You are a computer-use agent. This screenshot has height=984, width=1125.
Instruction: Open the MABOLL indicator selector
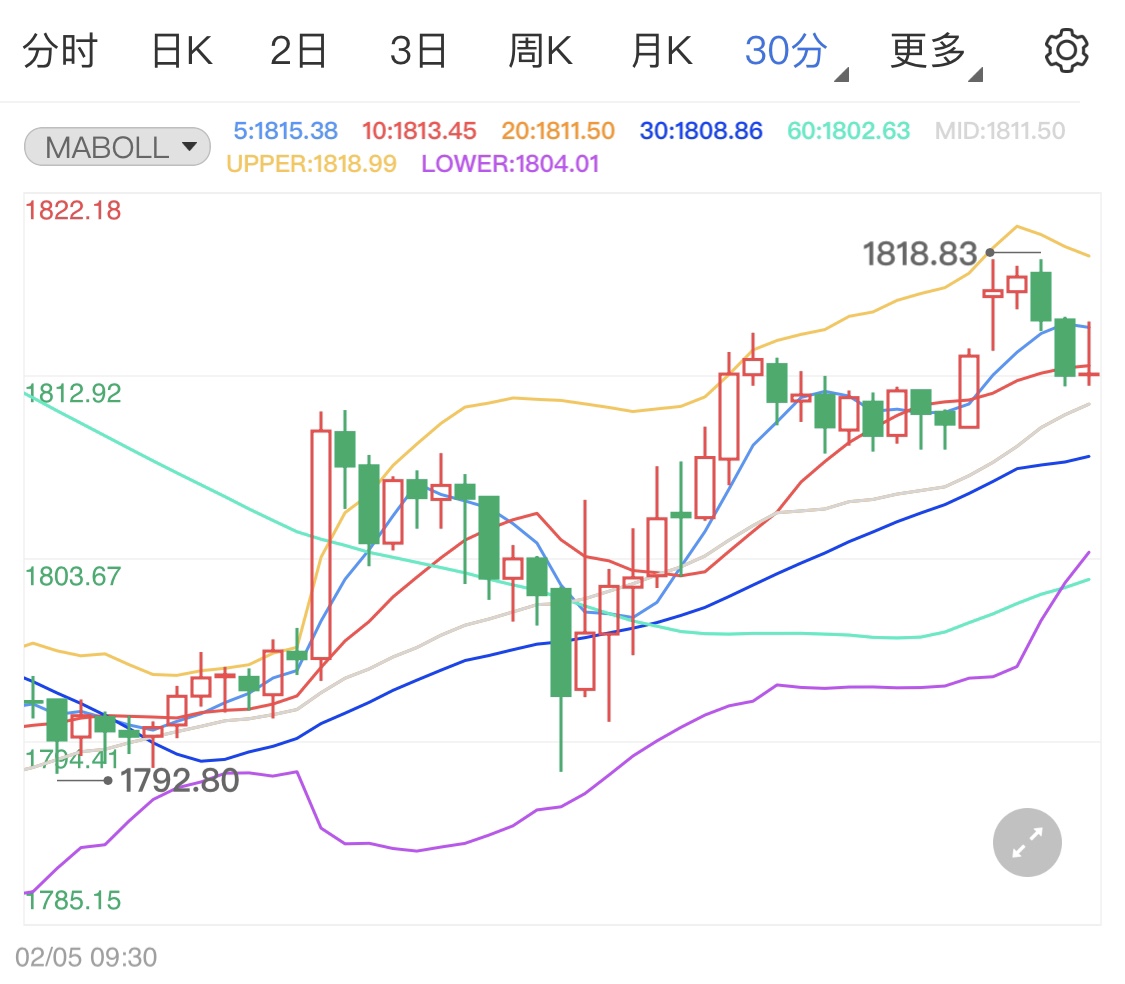pyautogui.click(x=118, y=147)
